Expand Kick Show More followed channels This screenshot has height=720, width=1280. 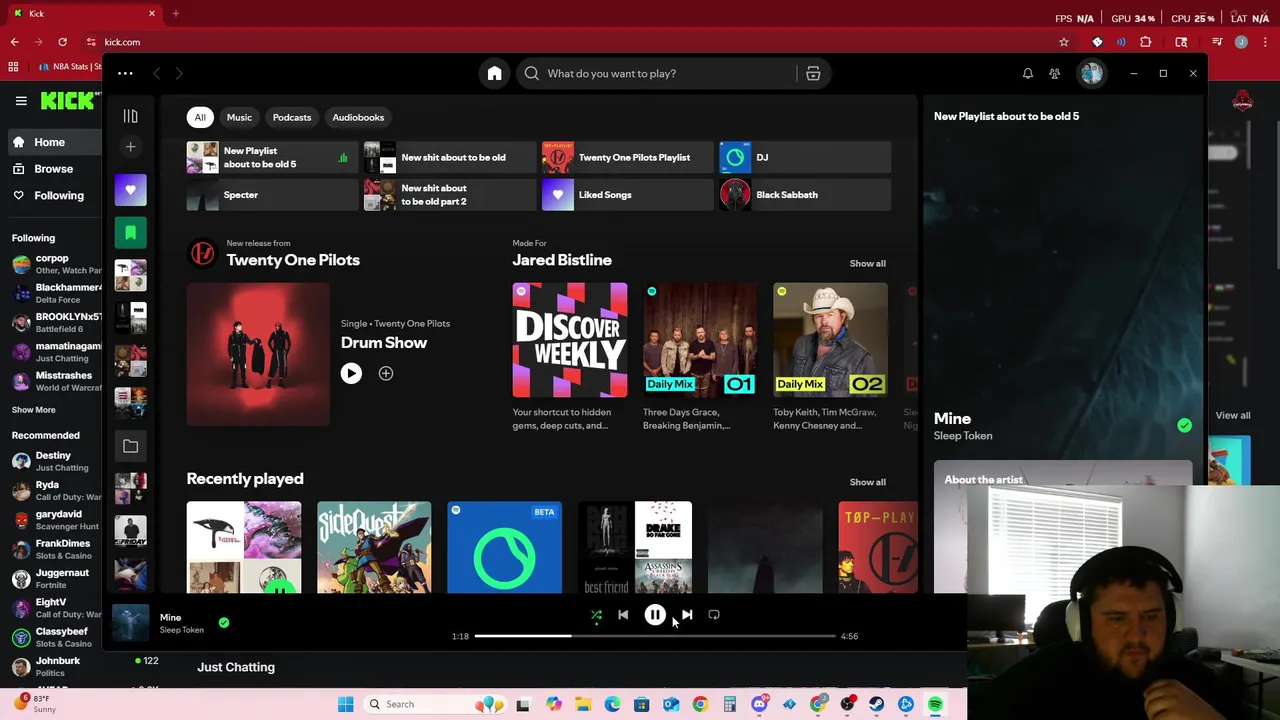(34, 410)
